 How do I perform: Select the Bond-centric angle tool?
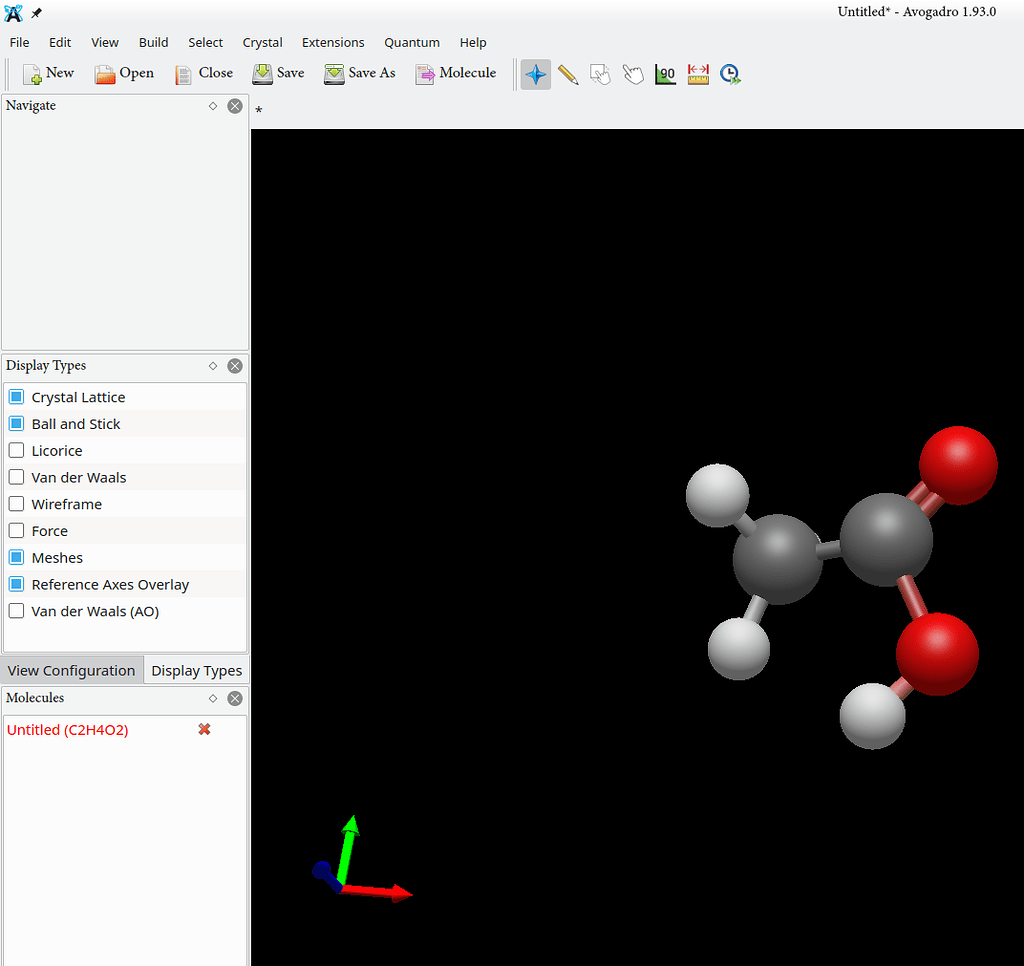pyautogui.click(x=665, y=74)
